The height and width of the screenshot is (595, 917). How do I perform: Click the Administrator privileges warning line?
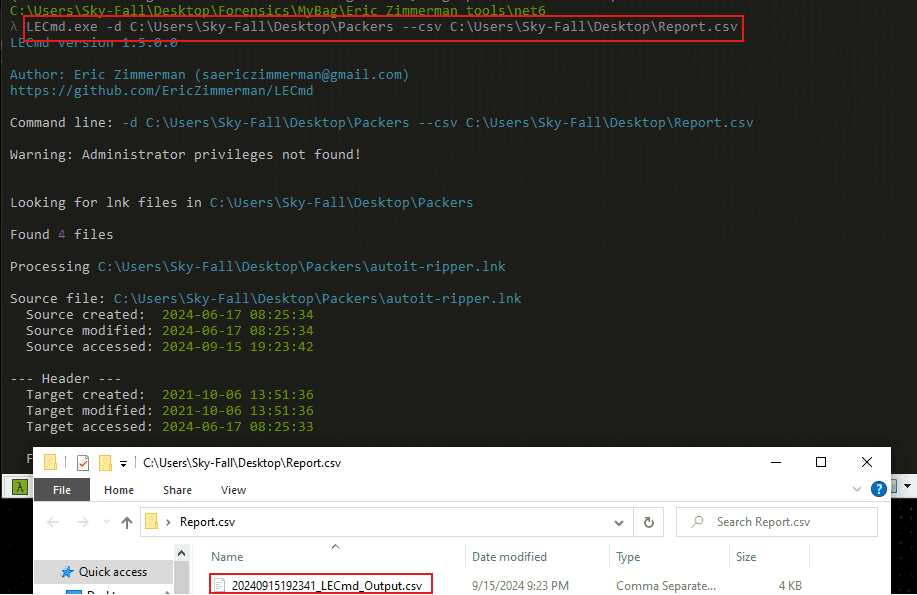185,154
